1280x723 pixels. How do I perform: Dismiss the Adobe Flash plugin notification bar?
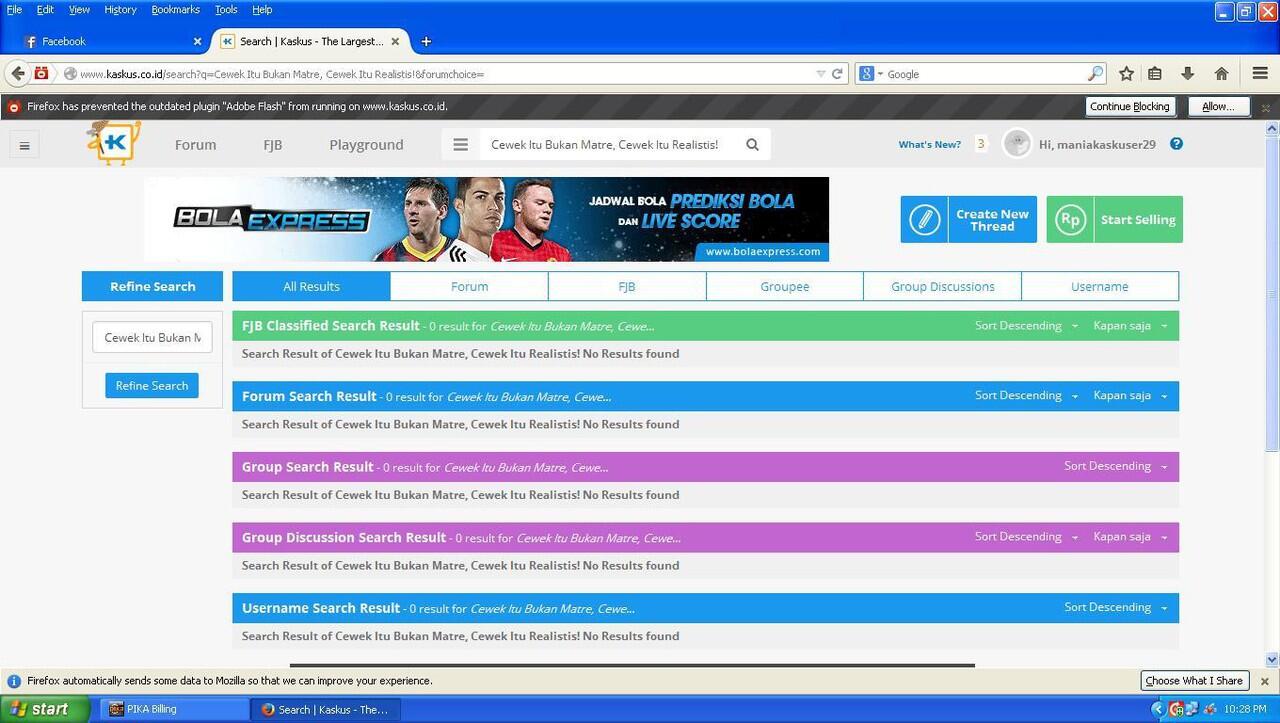(1265, 107)
